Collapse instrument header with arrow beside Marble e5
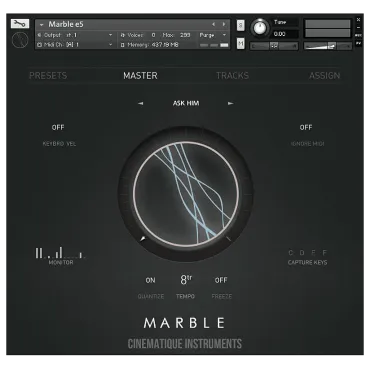370x370 pixels. 41,25
